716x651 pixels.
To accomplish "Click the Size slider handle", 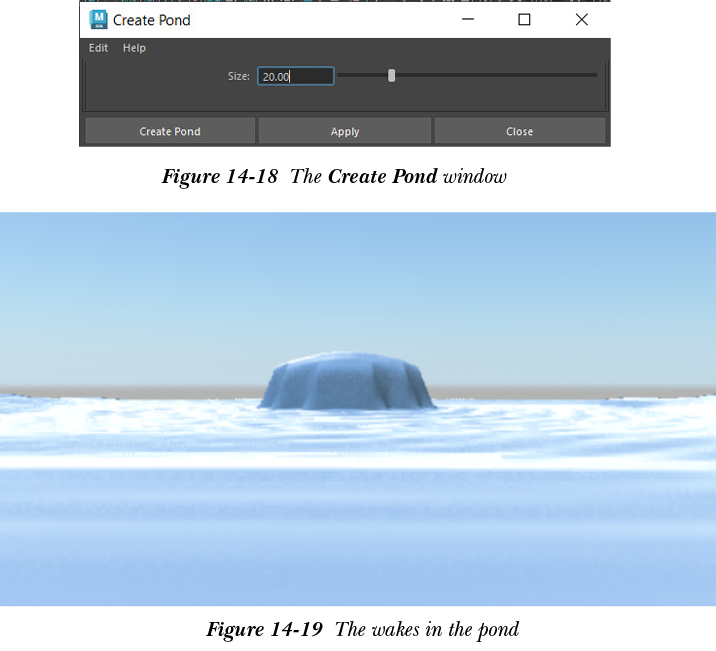I will coord(391,75).
